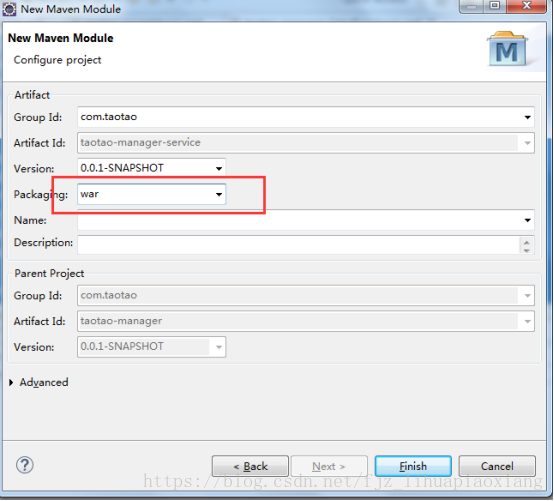Click the 'Parent Project' group label

pyautogui.click(x=49, y=273)
